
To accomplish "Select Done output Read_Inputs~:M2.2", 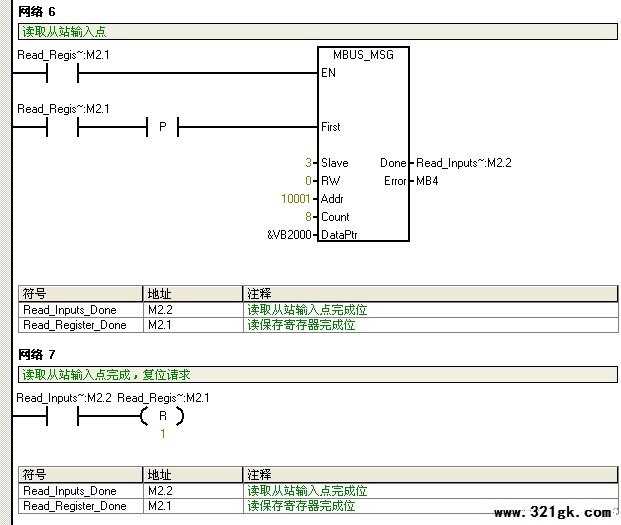I will pos(464,163).
